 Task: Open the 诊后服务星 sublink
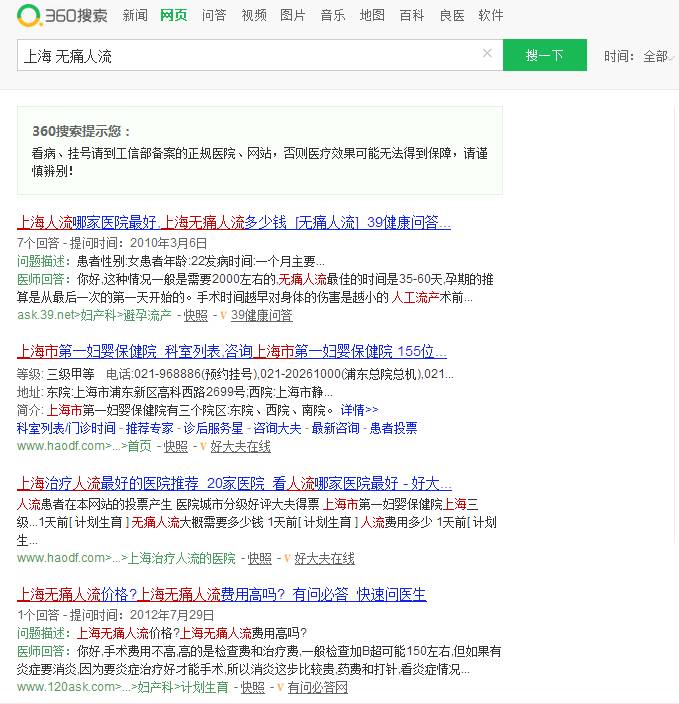[x=213, y=428]
